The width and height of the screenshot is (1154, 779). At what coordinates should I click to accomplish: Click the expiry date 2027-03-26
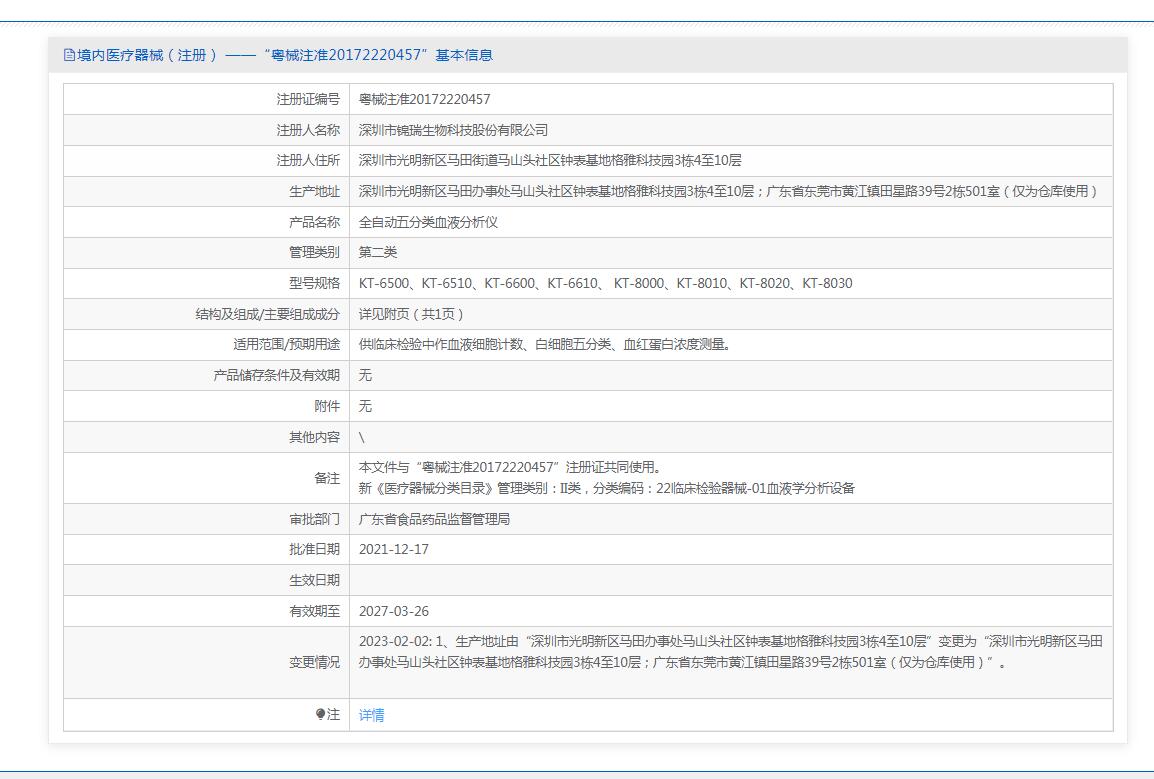[x=393, y=611]
